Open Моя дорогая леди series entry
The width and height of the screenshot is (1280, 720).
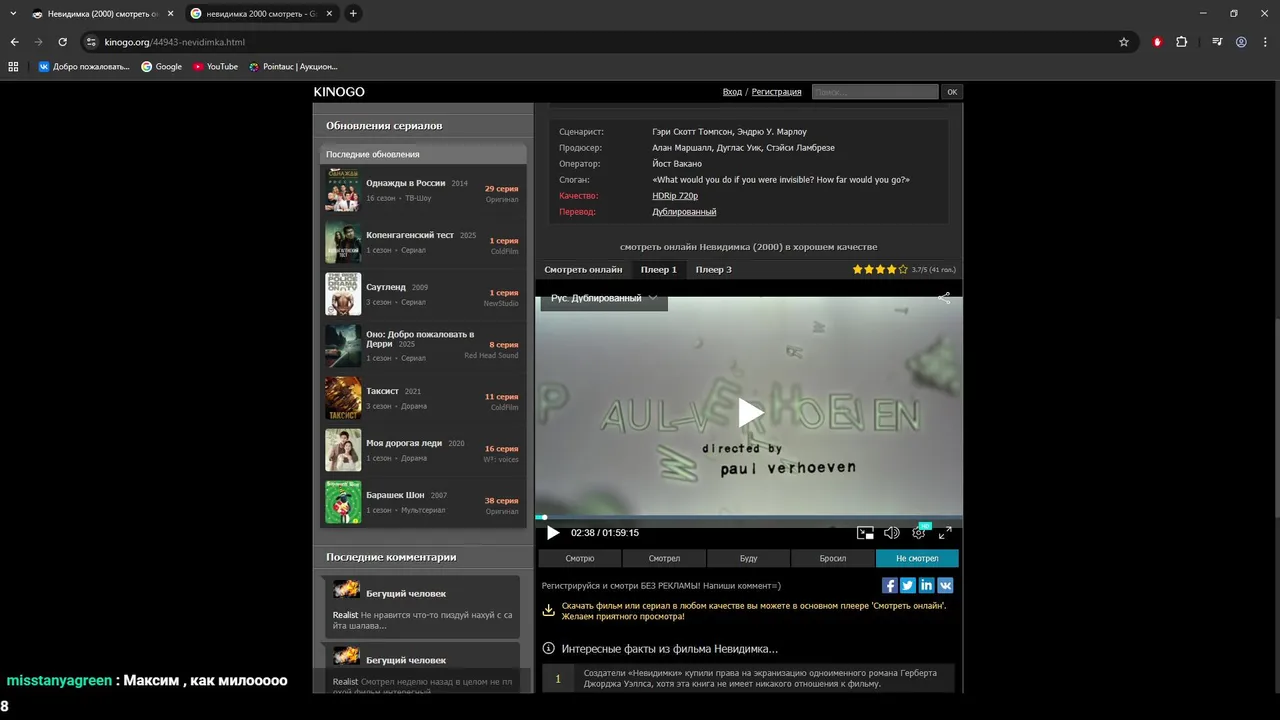coord(423,450)
